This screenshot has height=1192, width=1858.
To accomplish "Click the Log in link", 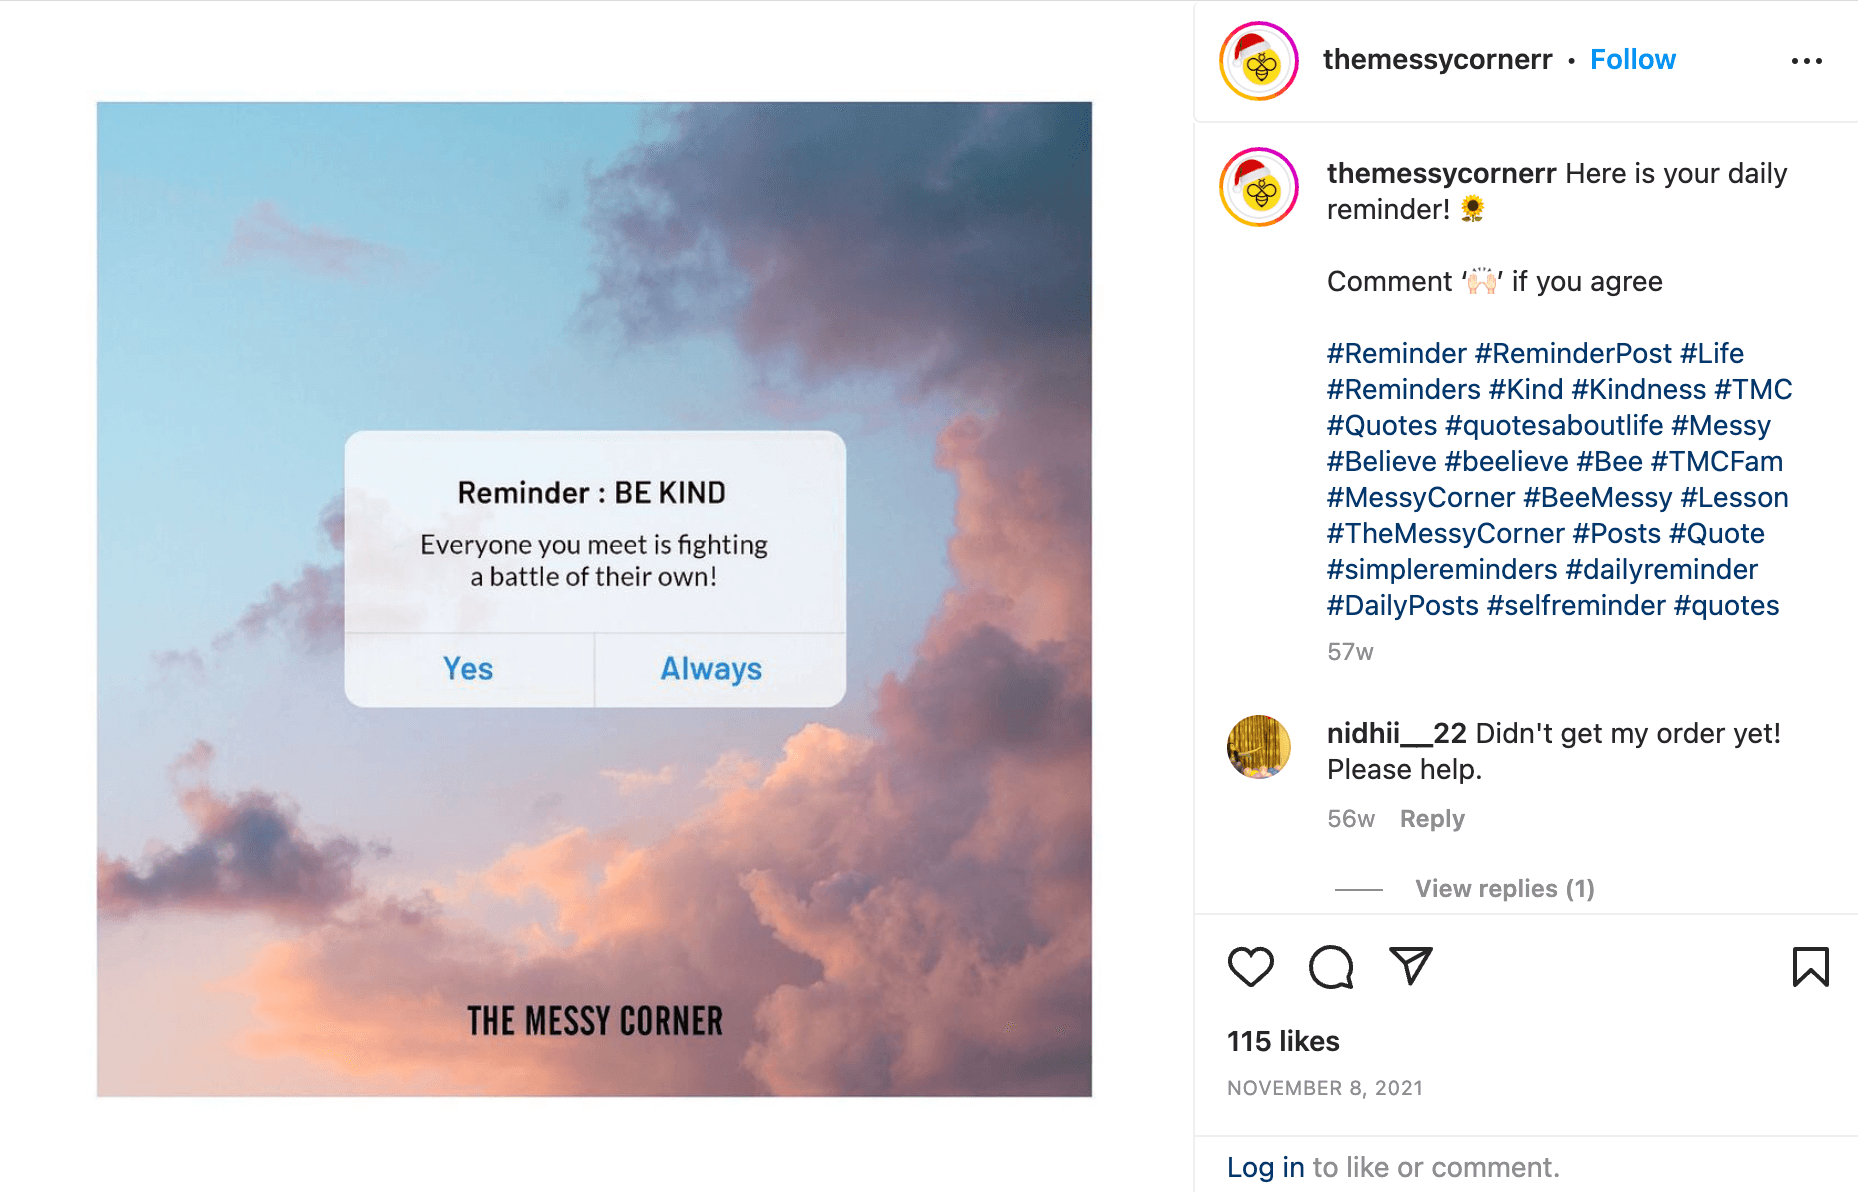I will (x=1265, y=1167).
